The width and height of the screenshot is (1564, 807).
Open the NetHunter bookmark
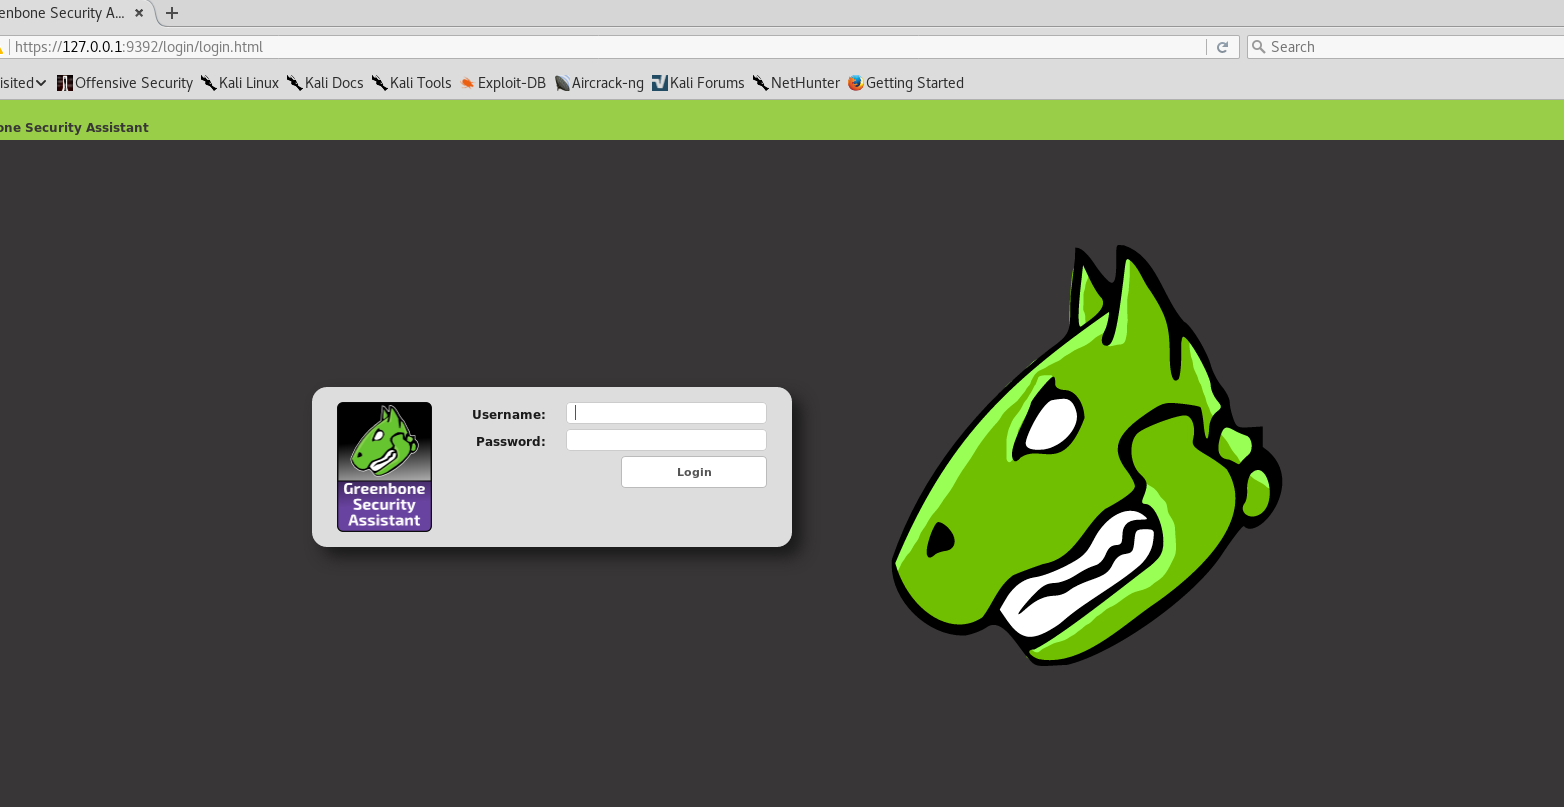click(796, 83)
